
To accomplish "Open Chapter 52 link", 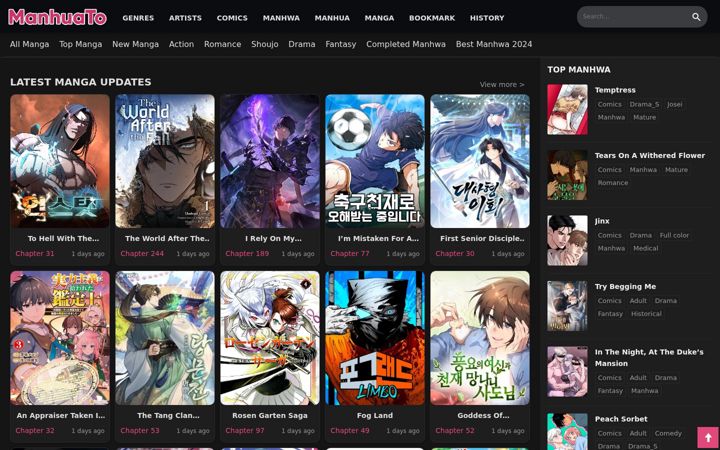I will (x=455, y=430).
